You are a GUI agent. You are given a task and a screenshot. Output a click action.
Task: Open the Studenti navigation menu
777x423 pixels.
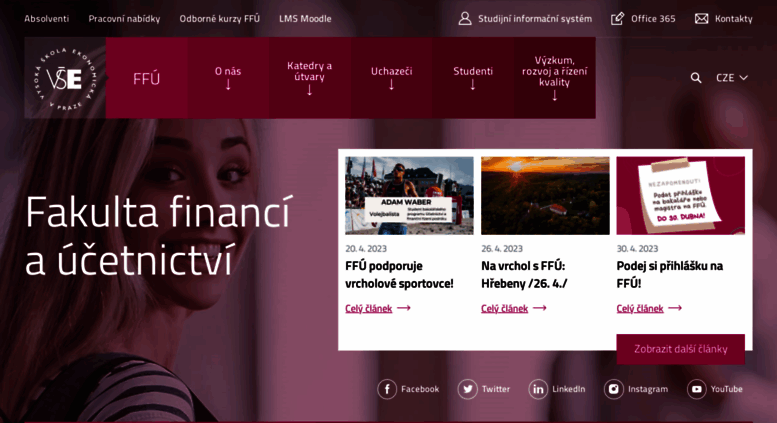[x=473, y=78]
